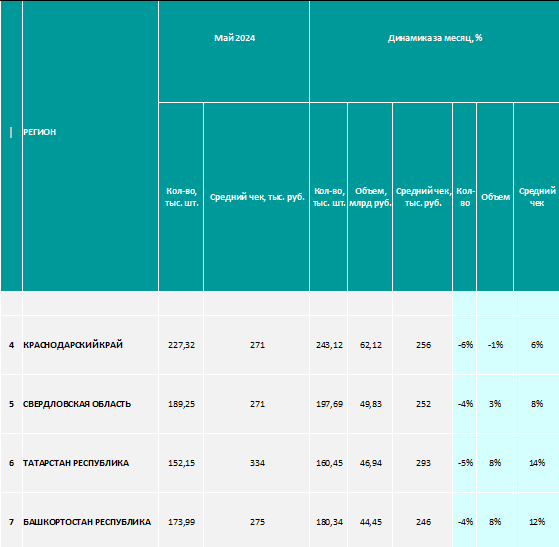Viewport: 559px width, 547px height.
Task: Click the -1% cell
Action: pyautogui.click(x=495, y=345)
